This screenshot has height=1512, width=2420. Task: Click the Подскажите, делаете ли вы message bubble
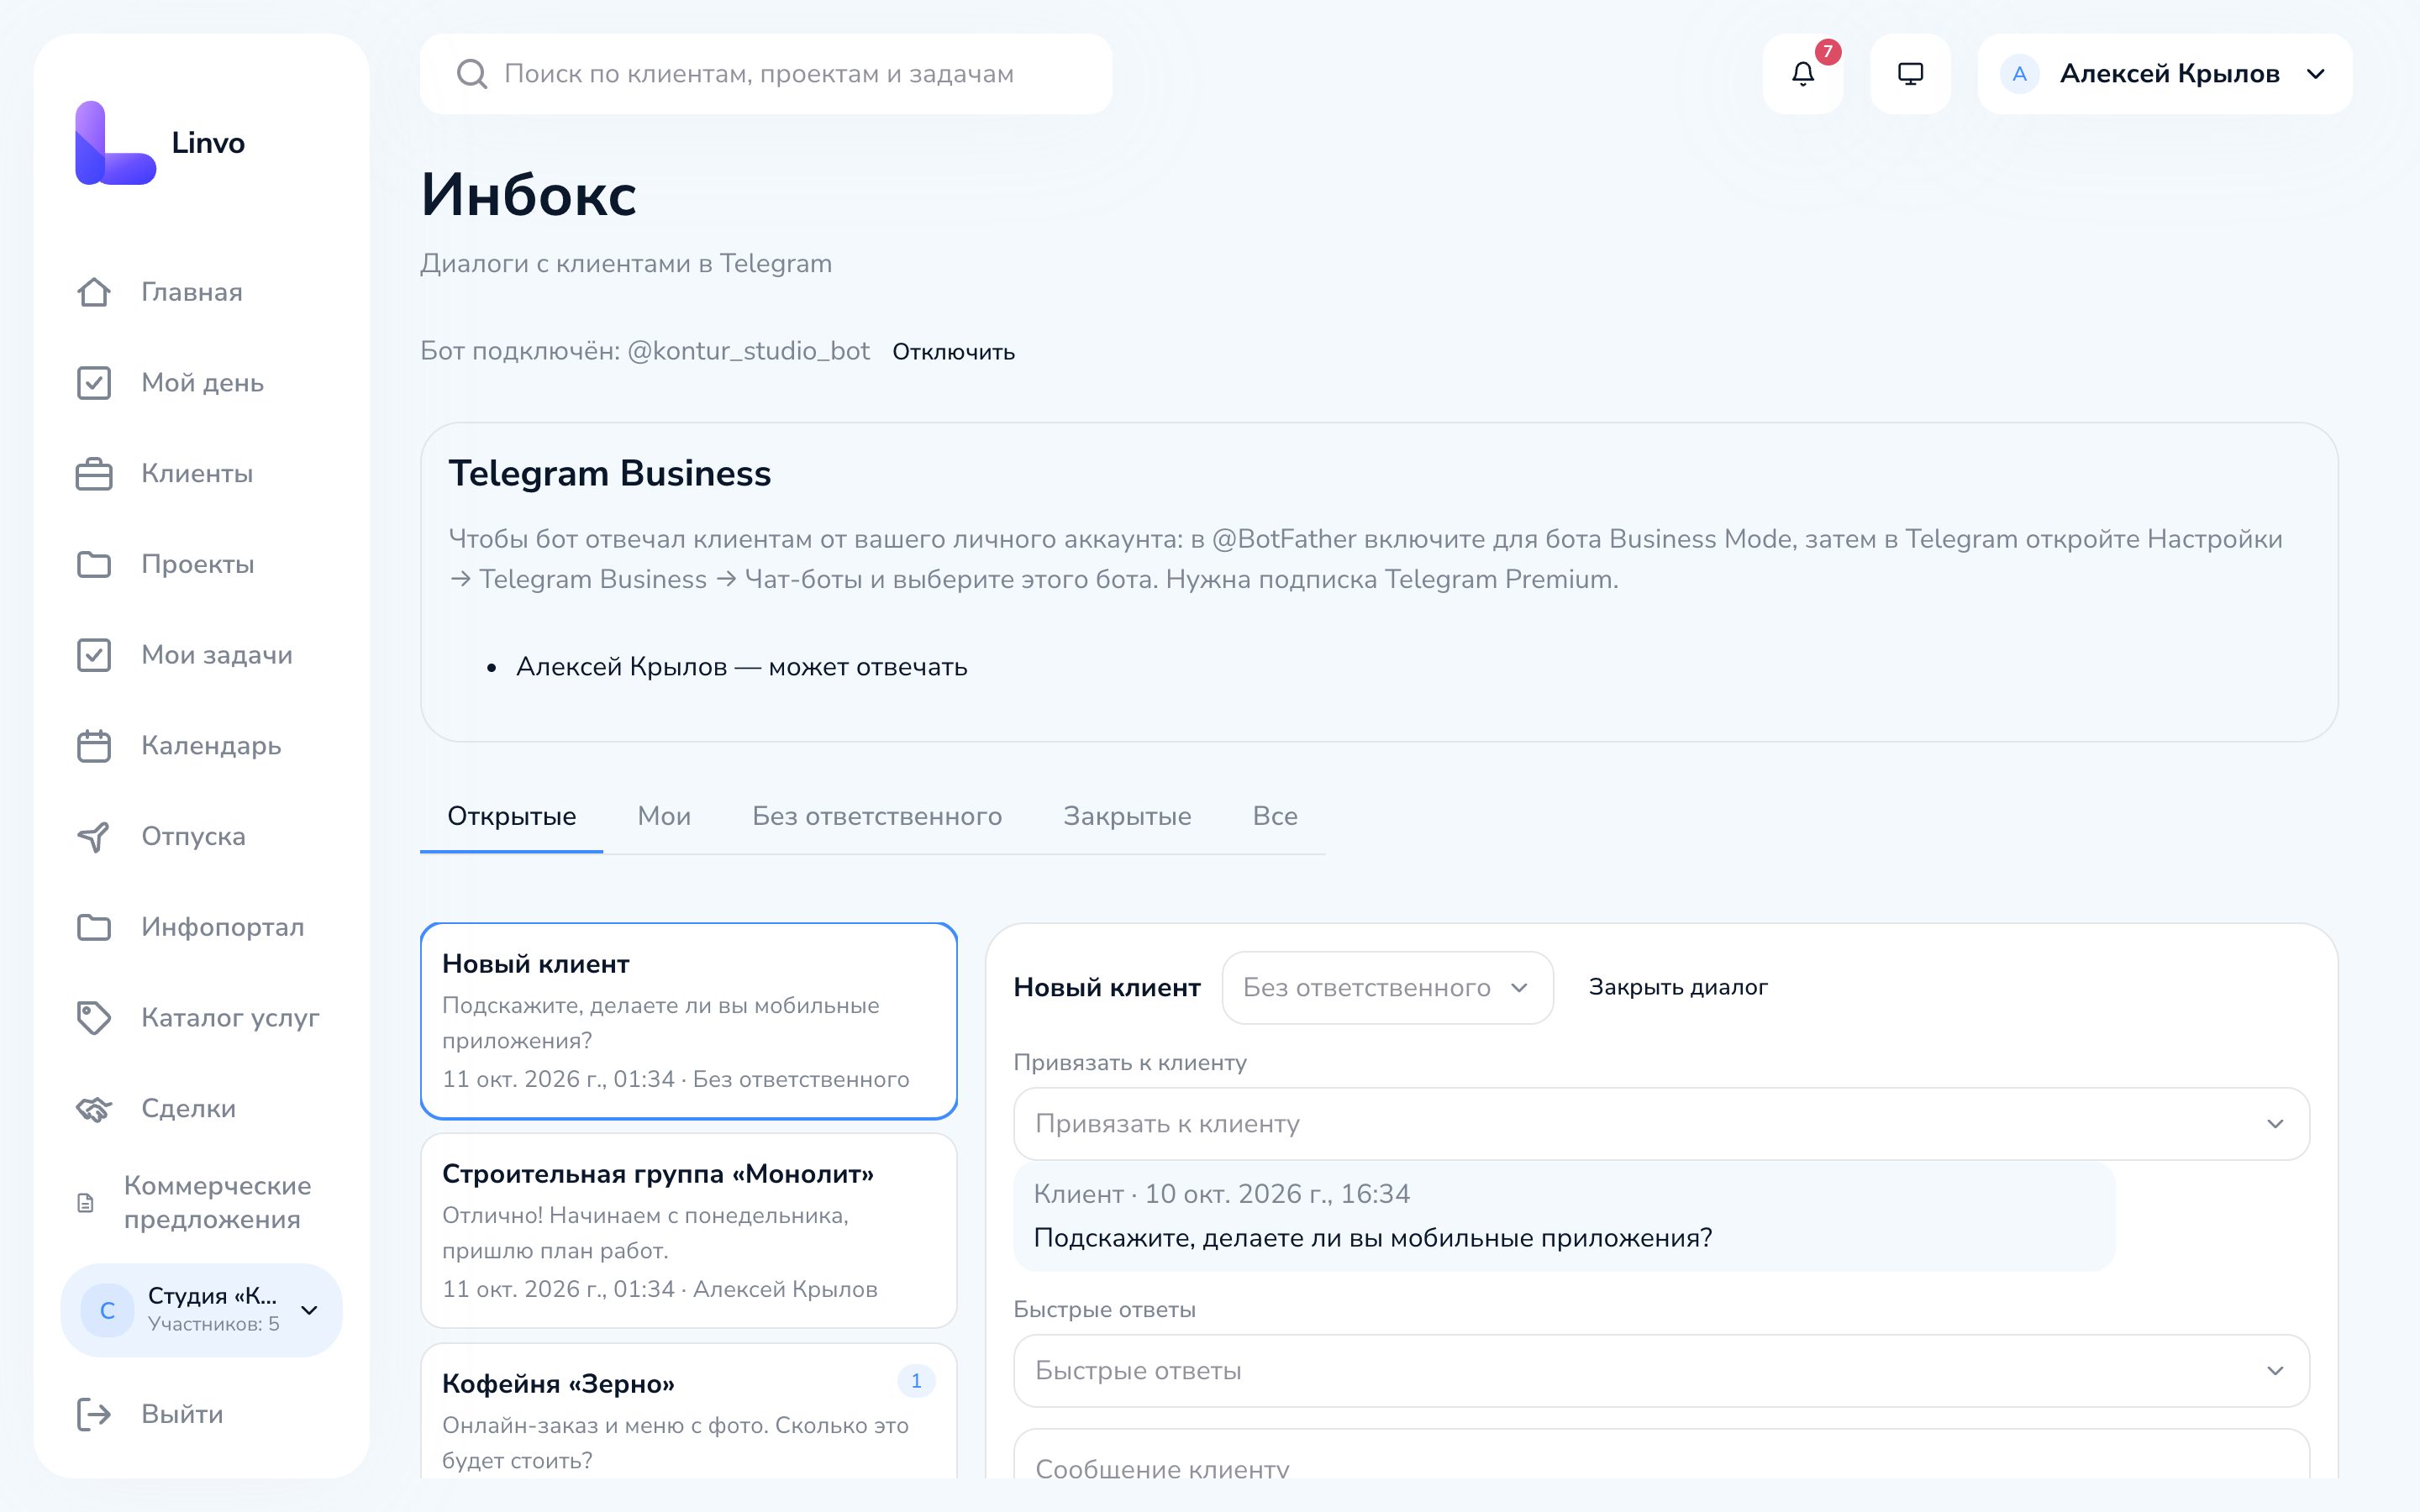click(1564, 1217)
